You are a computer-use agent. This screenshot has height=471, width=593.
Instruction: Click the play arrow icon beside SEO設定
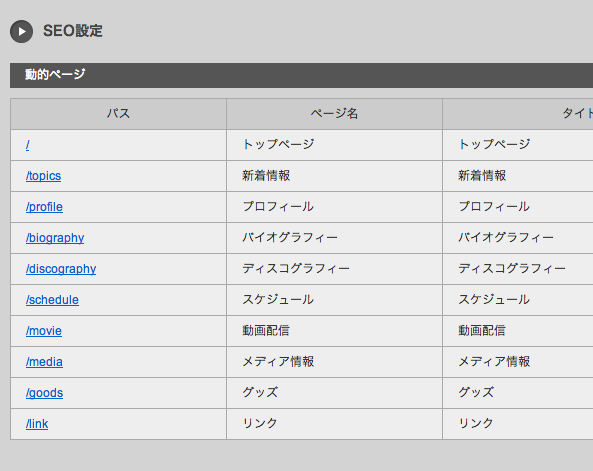(22, 31)
